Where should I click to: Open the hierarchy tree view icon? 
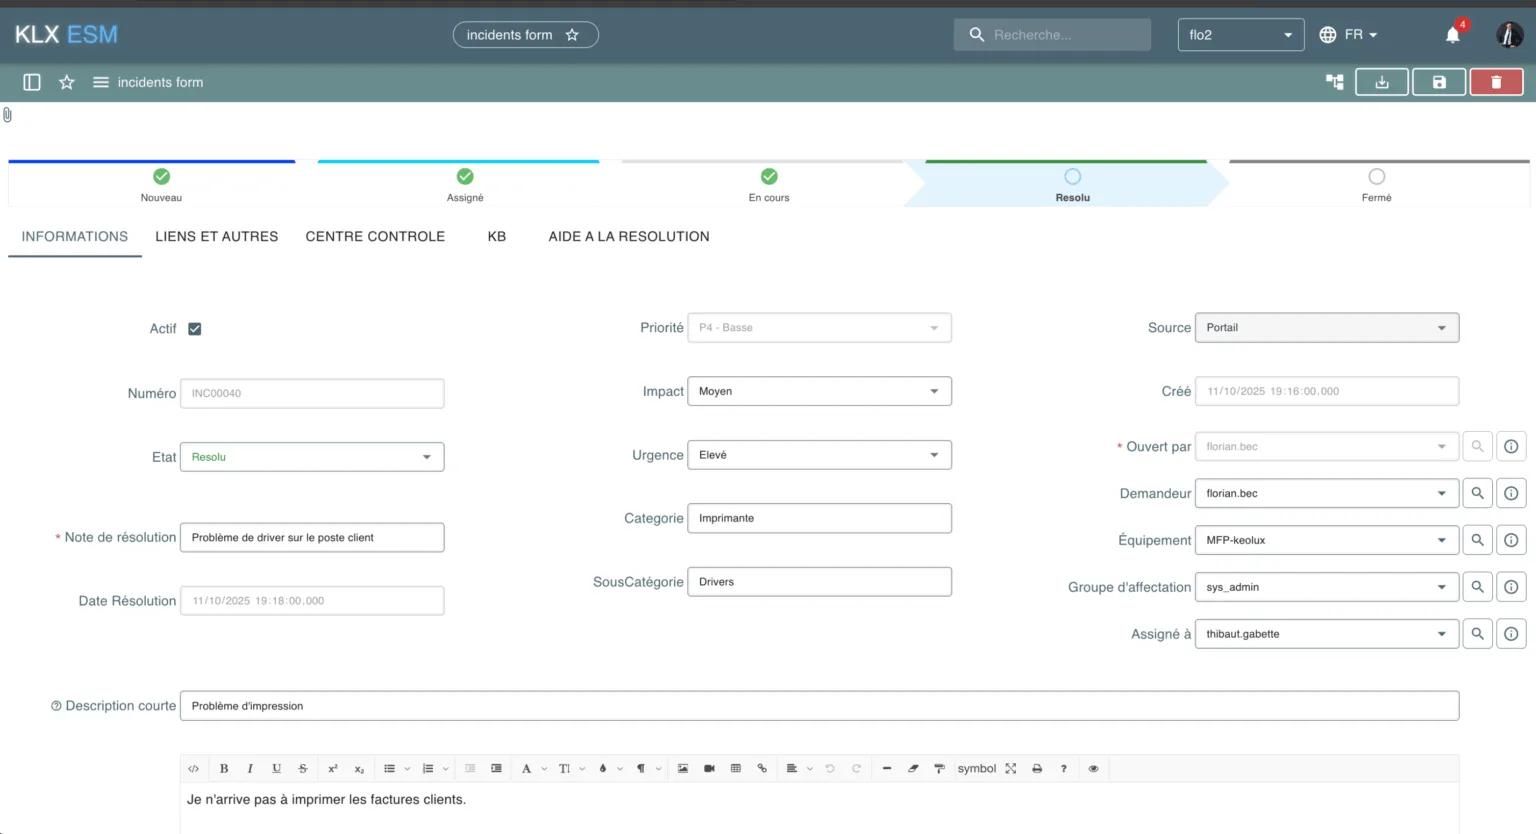point(1335,82)
